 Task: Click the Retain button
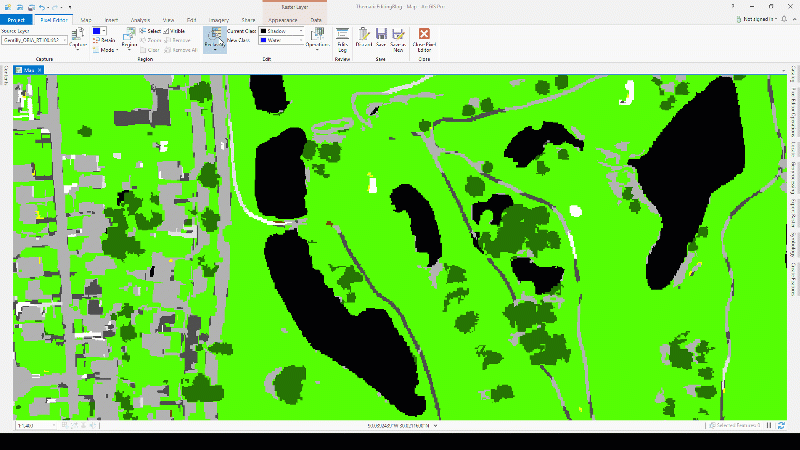pyautogui.click(x=104, y=40)
